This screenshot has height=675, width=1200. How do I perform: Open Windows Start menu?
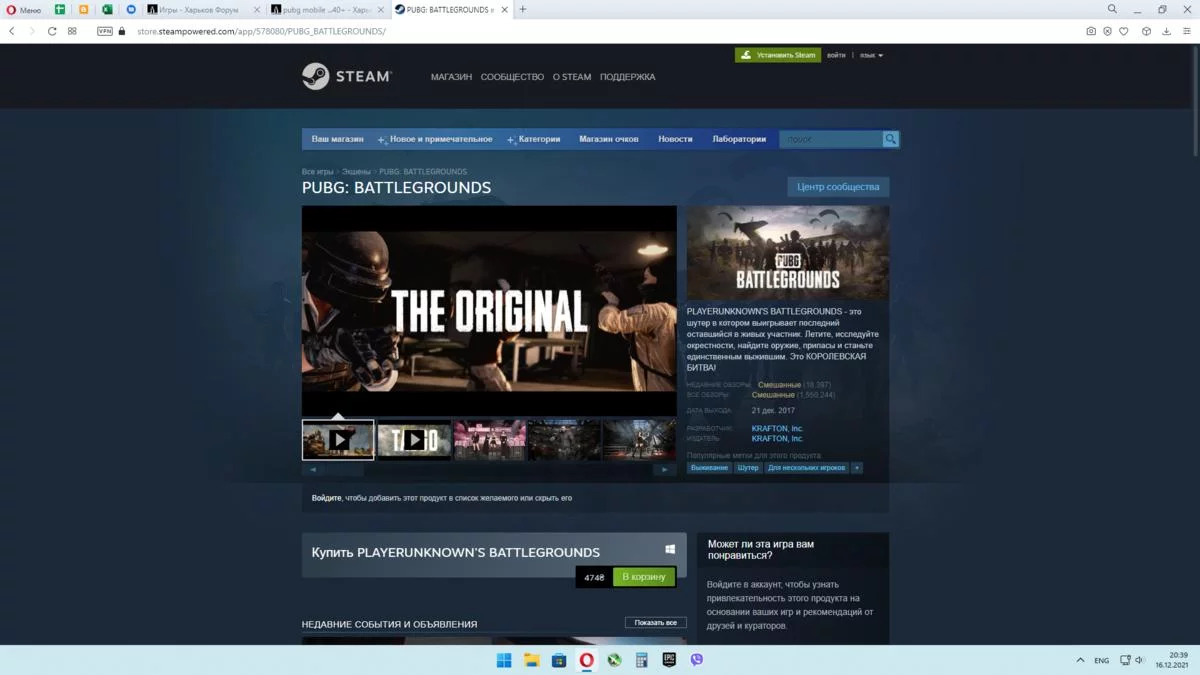tap(504, 660)
